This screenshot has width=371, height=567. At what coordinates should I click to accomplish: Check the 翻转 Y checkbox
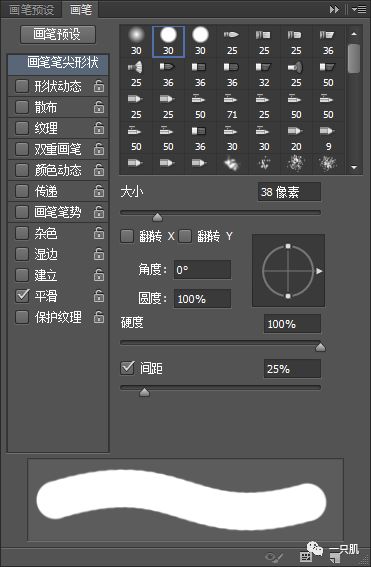click(x=185, y=236)
